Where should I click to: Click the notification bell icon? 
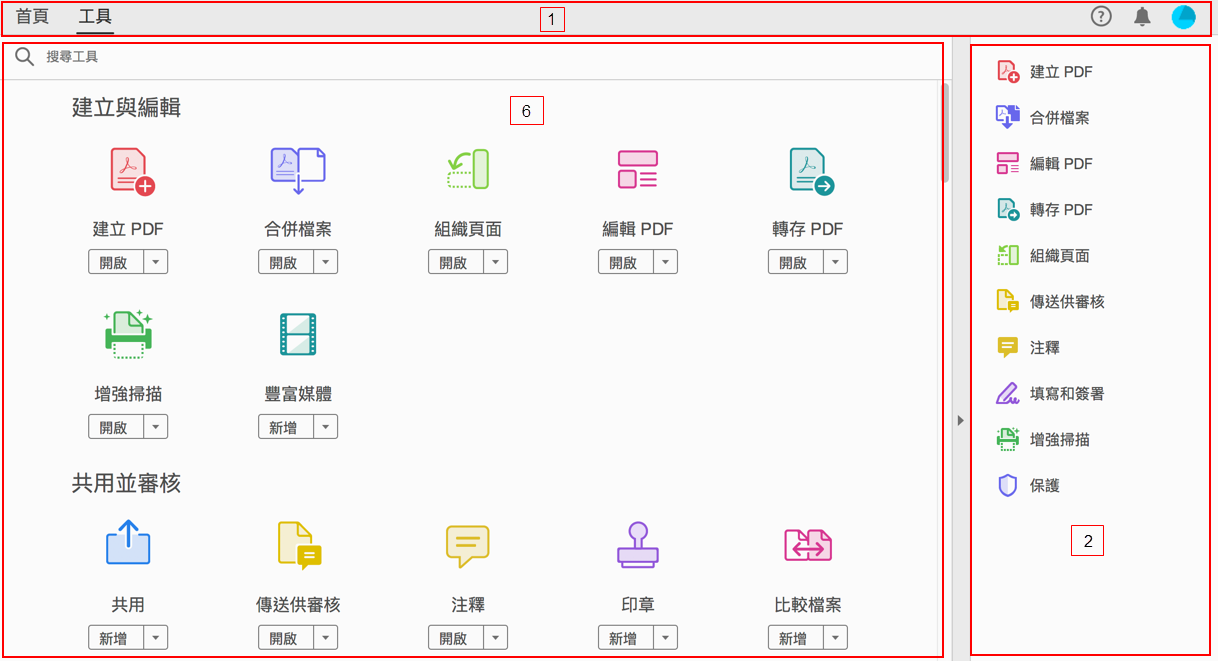pos(1141,17)
